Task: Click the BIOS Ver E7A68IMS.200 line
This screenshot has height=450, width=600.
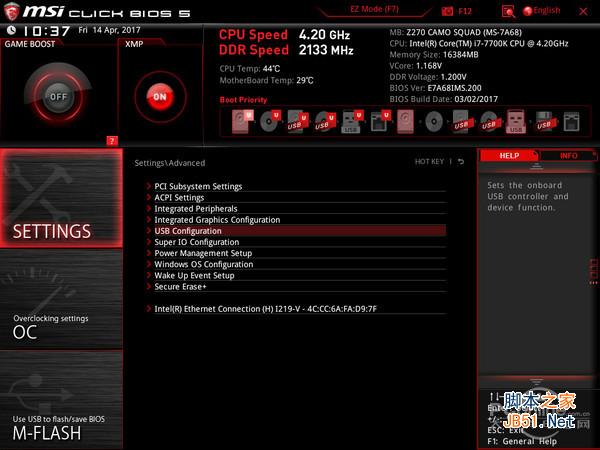Action: tap(435, 88)
